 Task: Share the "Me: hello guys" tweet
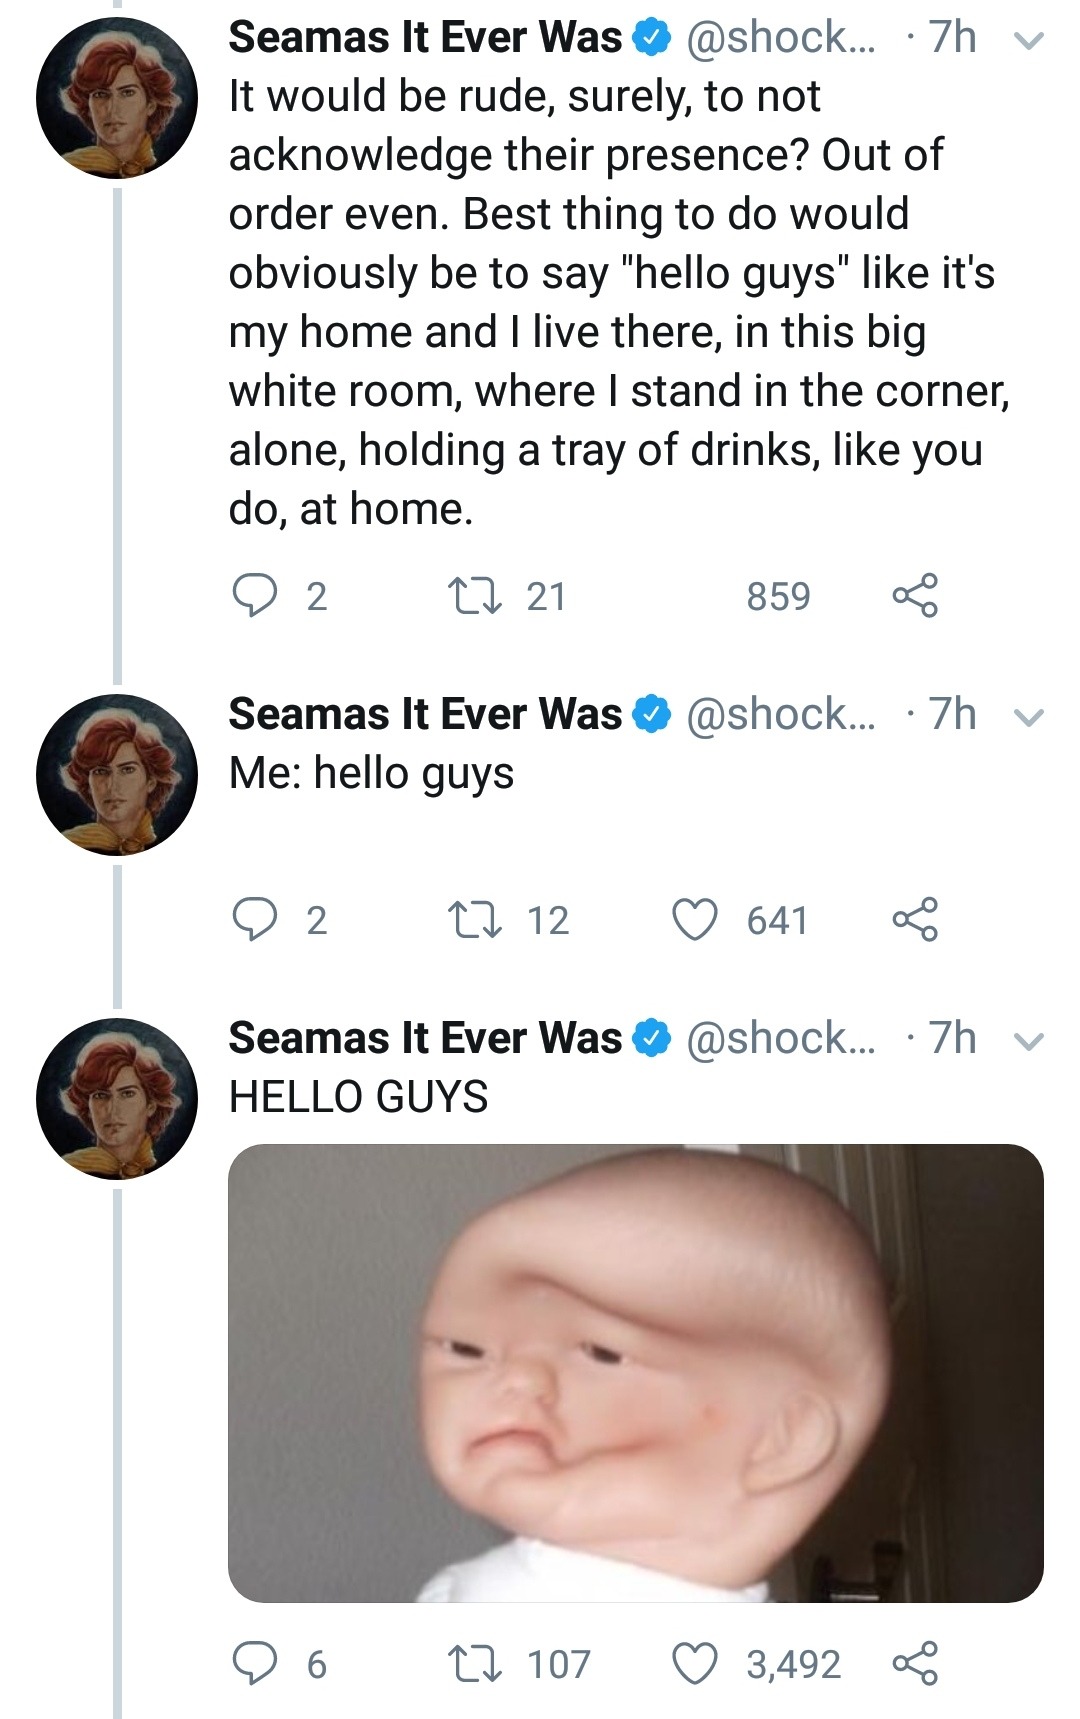point(915,920)
